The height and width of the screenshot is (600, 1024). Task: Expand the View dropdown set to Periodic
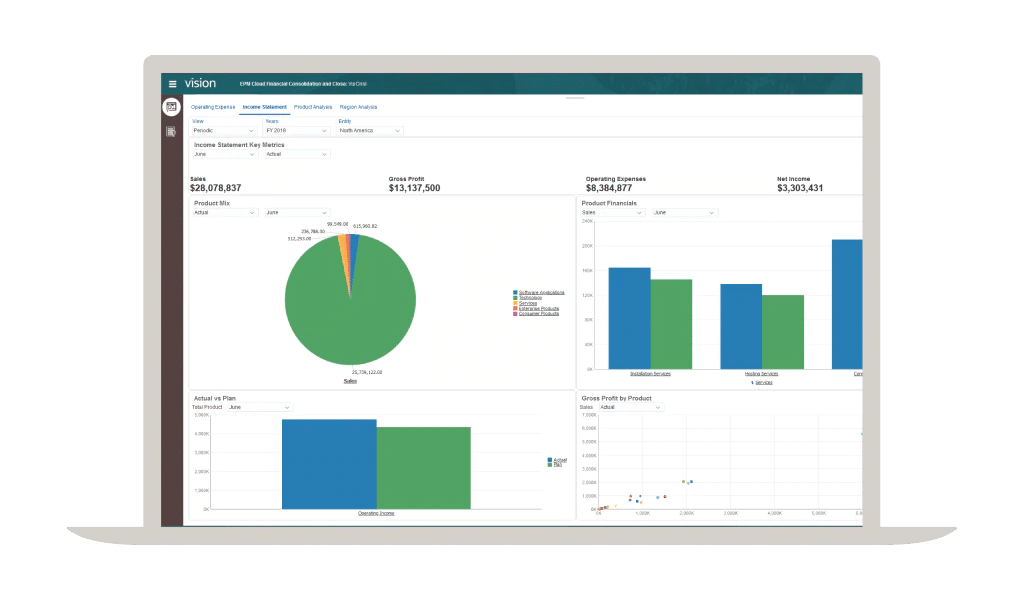[225, 131]
